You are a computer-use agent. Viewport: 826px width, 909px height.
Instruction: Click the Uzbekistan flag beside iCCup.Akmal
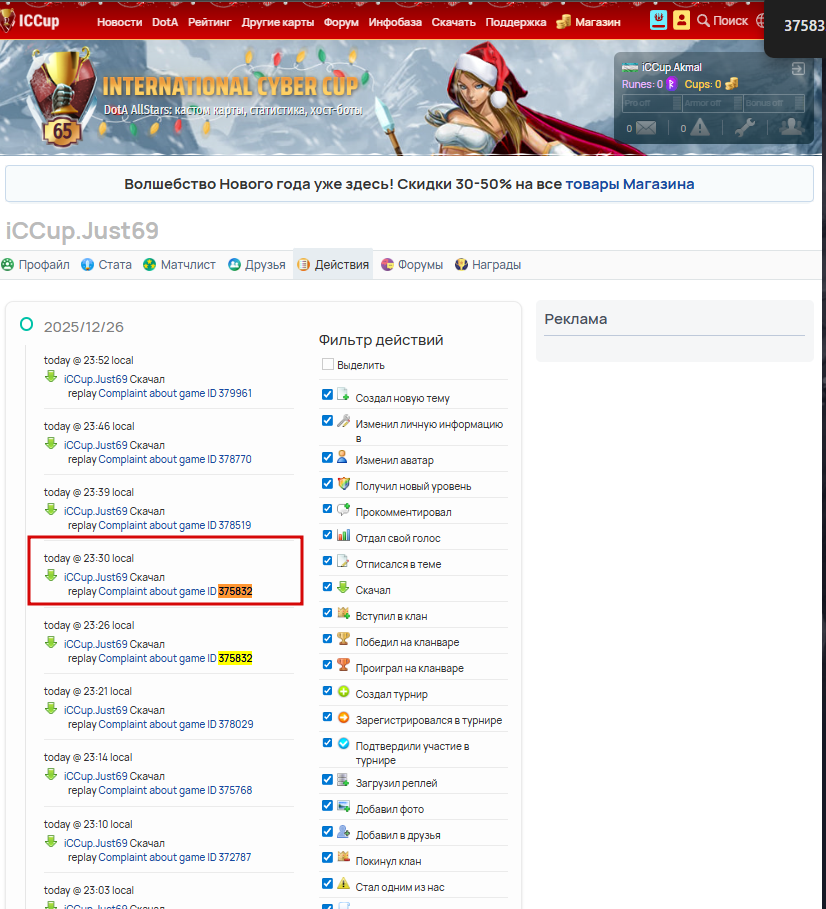point(629,67)
